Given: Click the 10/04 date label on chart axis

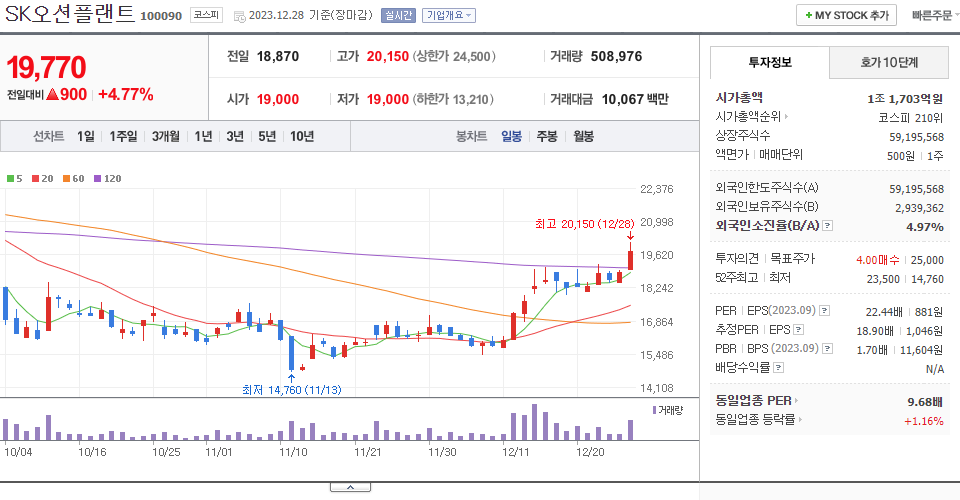Looking at the screenshot, I should 18,452.
